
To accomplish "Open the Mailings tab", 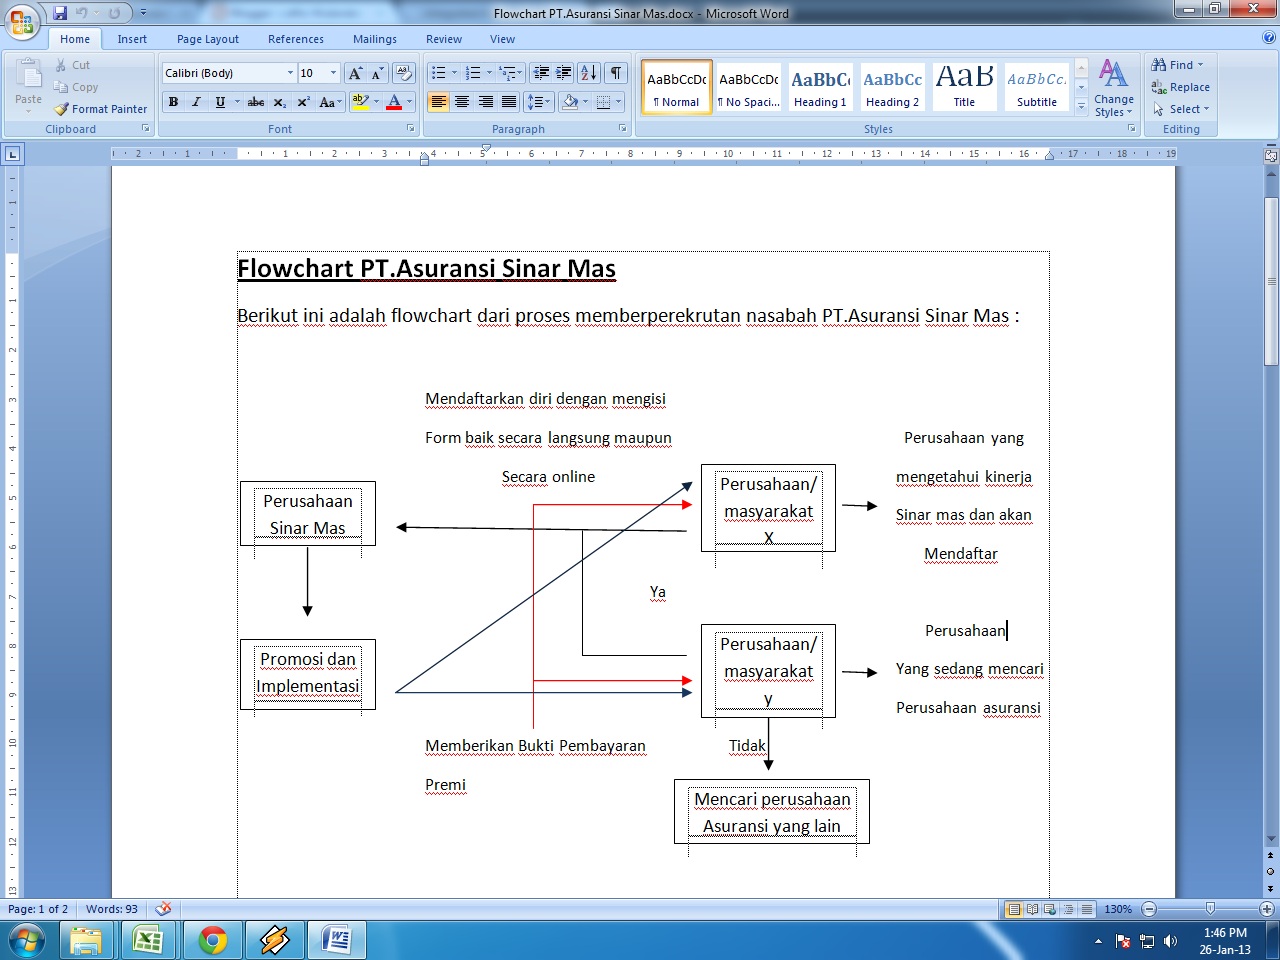I will (375, 39).
